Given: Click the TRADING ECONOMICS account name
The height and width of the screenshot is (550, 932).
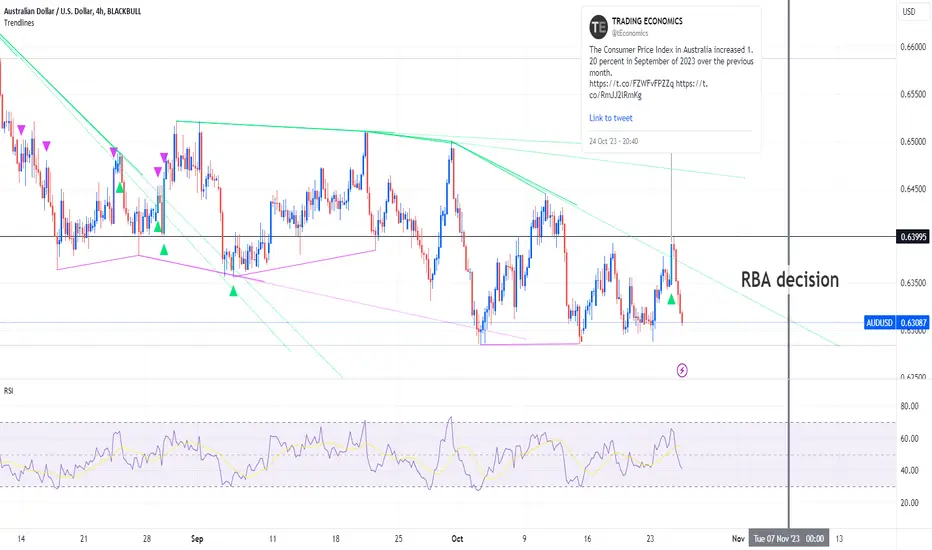Looking at the screenshot, I should click(x=647, y=21).
